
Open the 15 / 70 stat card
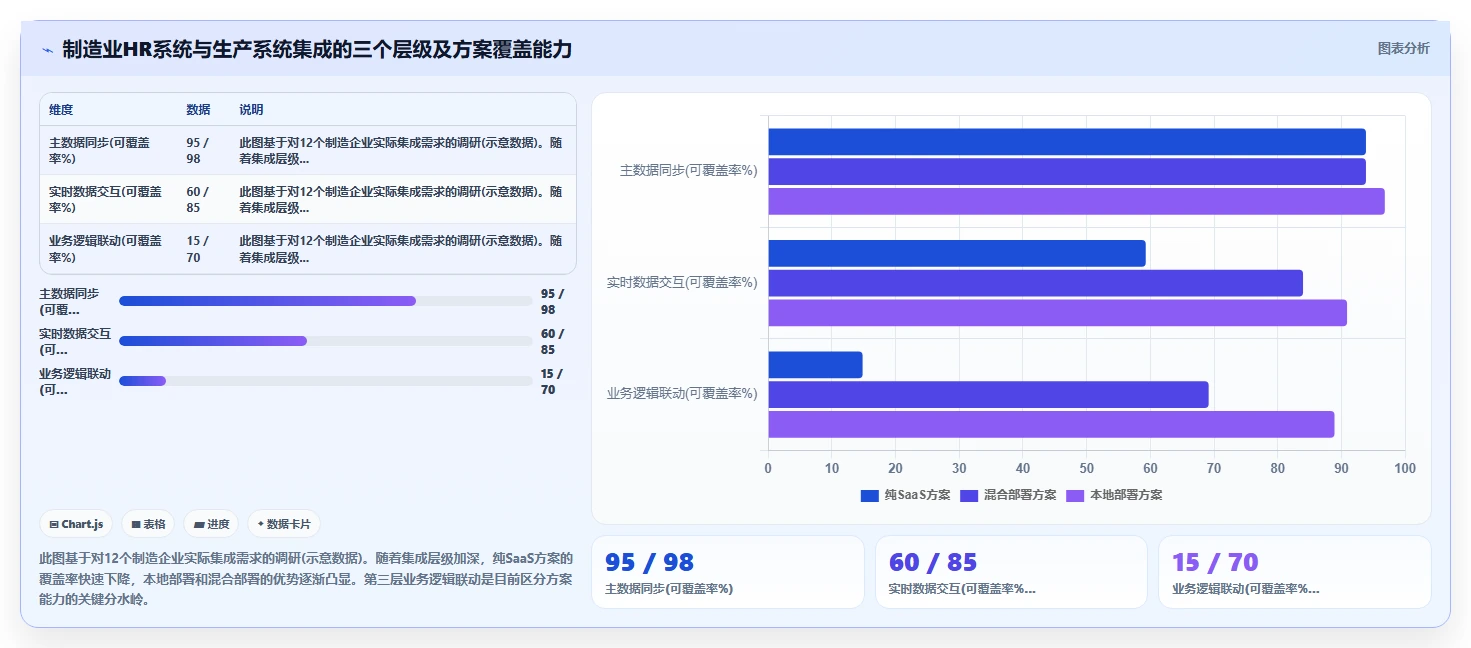coord(1294,572)
